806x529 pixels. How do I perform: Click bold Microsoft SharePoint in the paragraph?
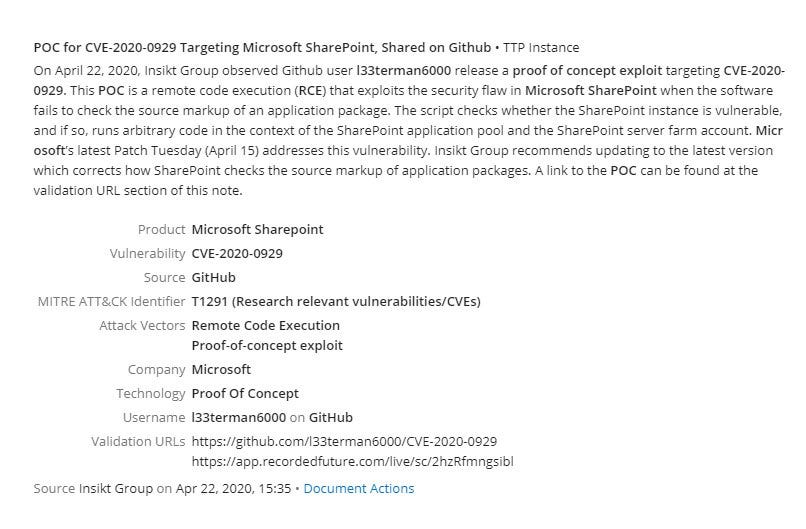tap(591, 90)
